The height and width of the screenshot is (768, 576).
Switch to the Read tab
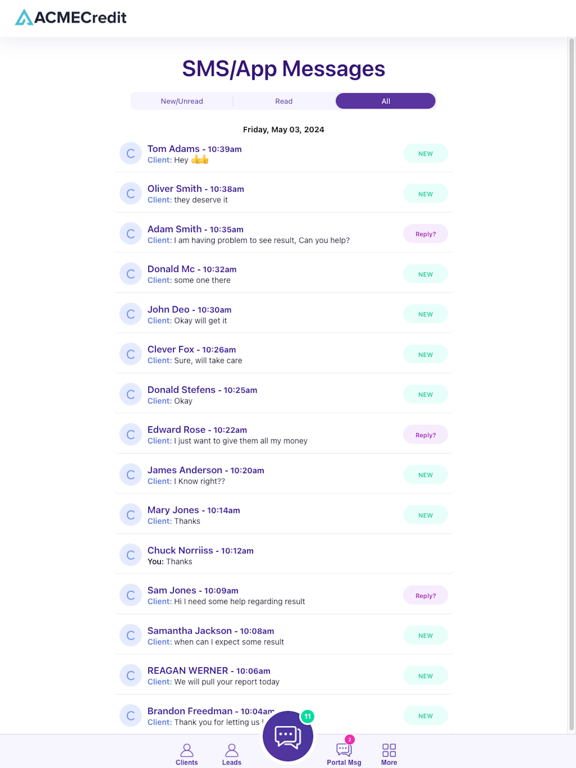tap(284, 101)
